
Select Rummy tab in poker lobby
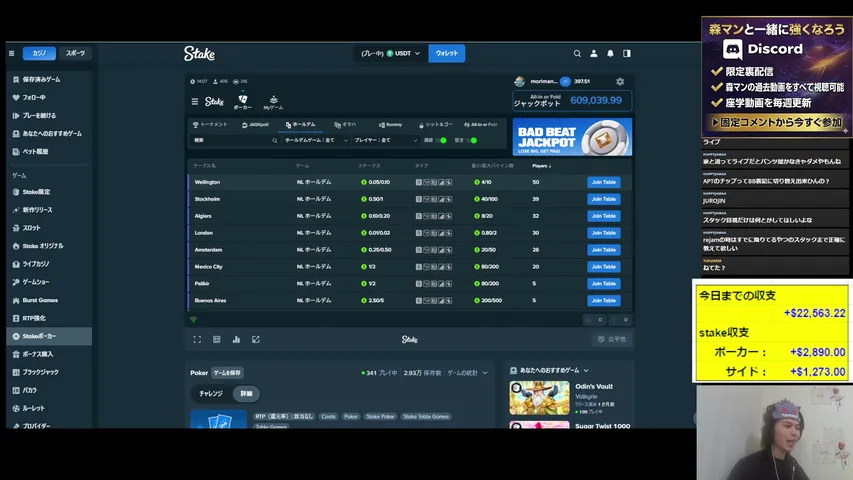391,125
